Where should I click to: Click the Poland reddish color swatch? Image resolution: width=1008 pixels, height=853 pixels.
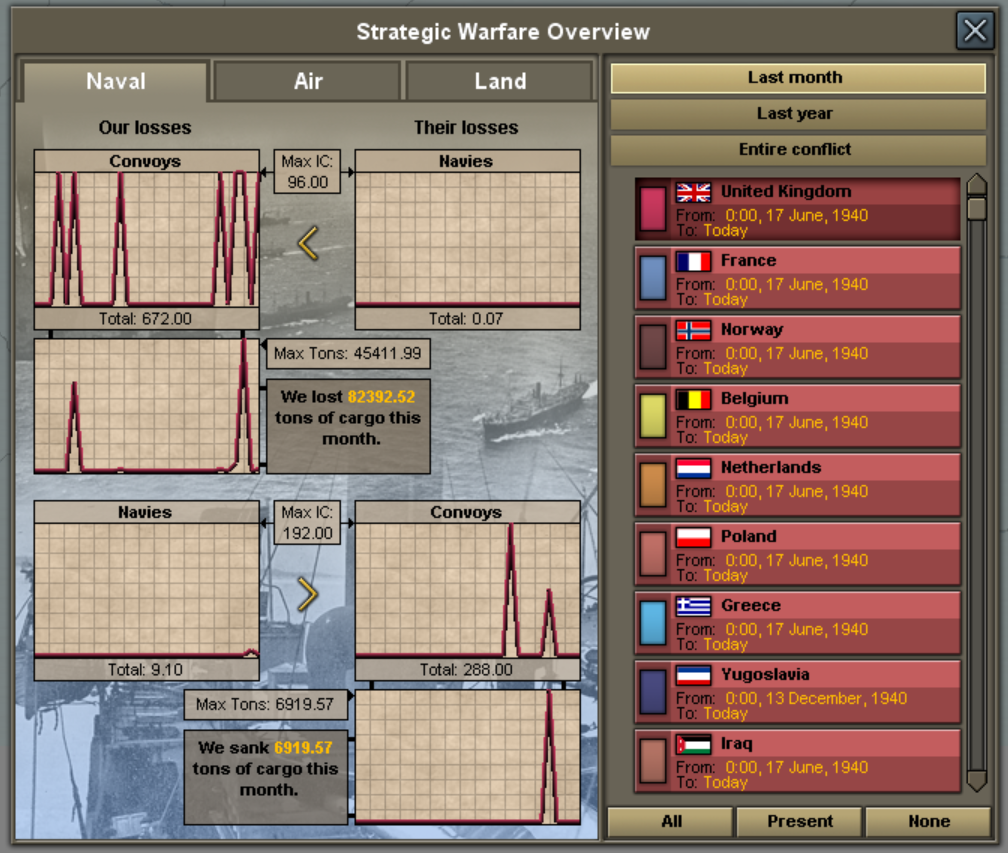coord(653,553)
